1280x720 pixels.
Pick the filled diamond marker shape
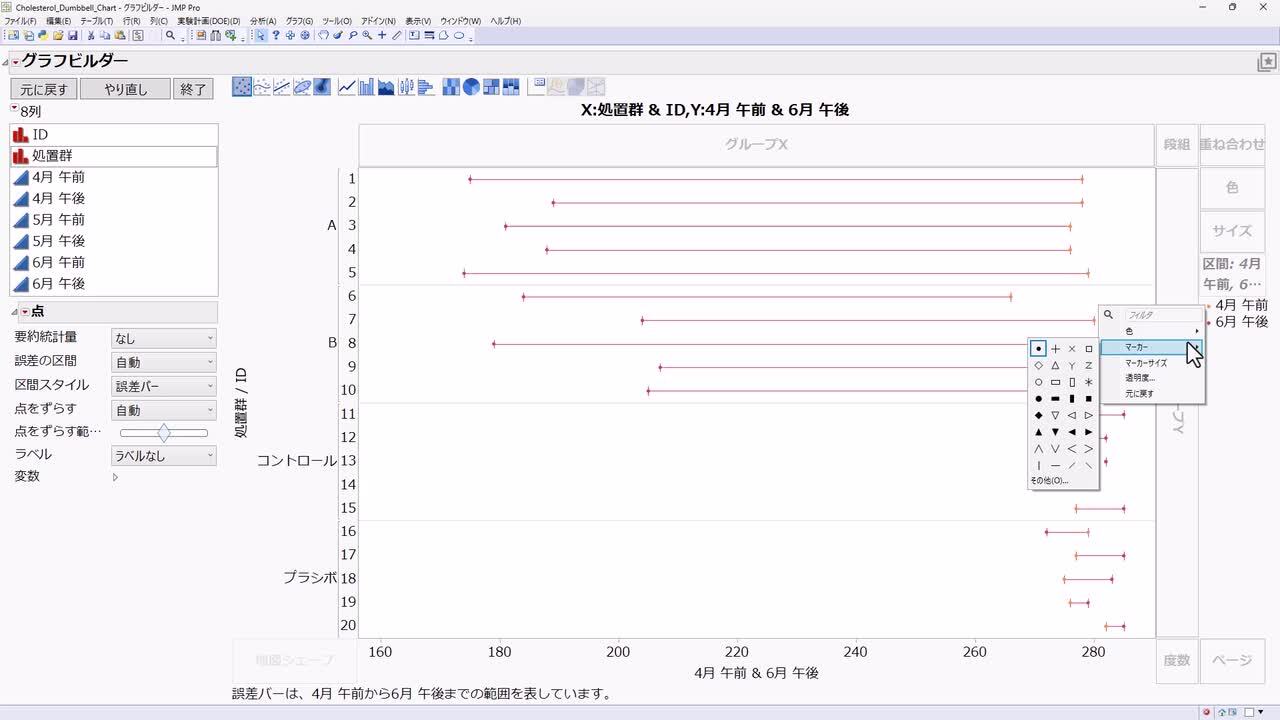[x=1039, y=415]
